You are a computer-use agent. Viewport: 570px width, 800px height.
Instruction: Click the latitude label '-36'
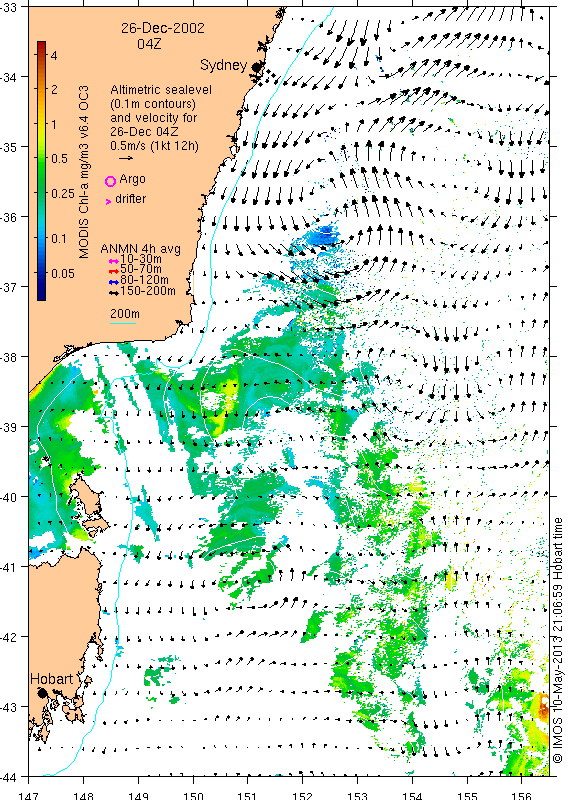coord(8,217)
